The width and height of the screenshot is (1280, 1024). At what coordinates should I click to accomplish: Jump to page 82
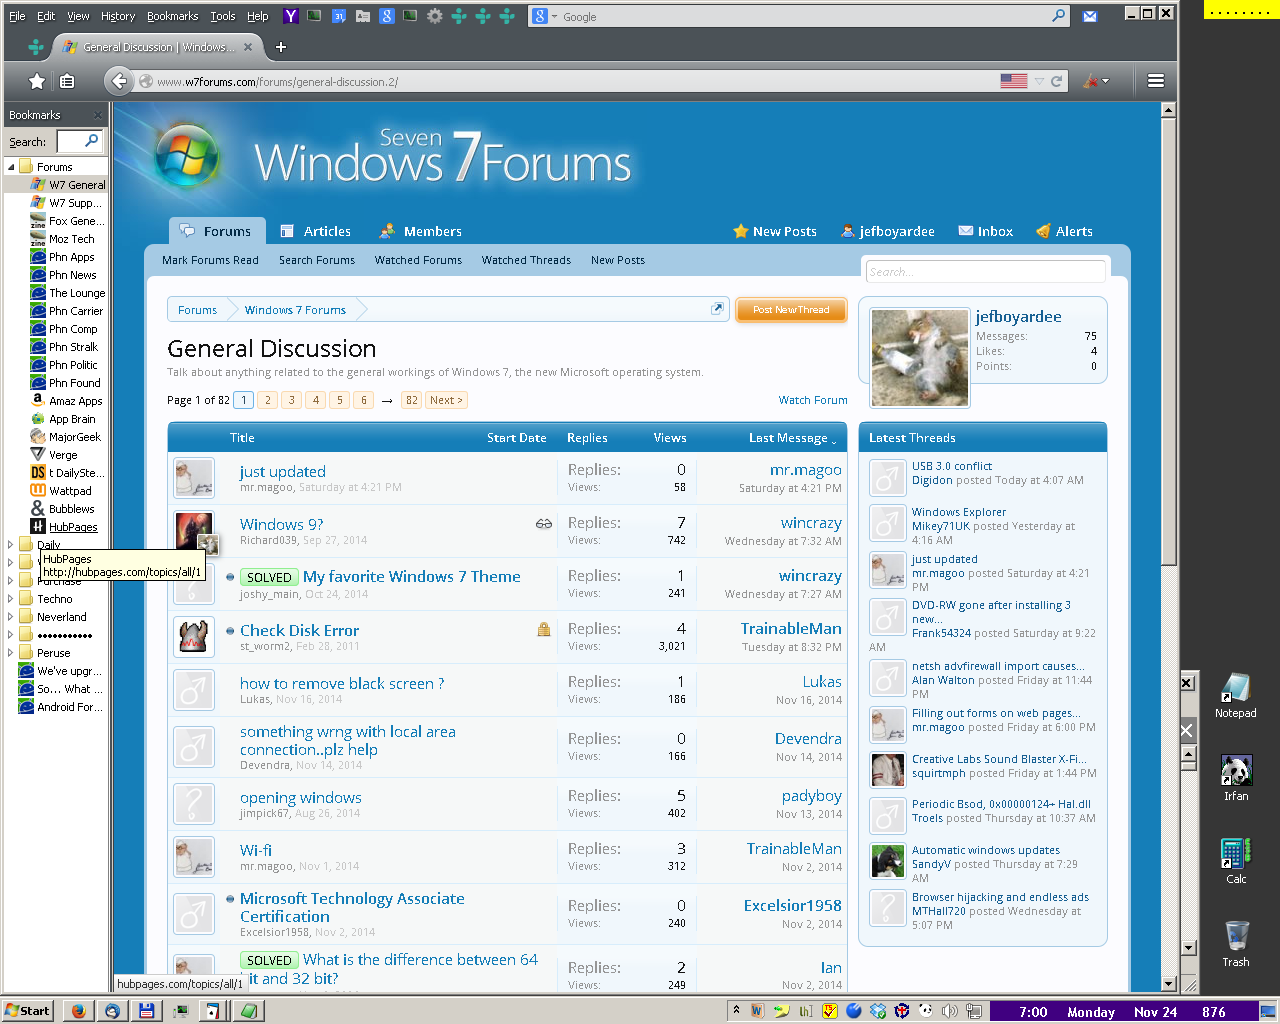pos(411,400)
